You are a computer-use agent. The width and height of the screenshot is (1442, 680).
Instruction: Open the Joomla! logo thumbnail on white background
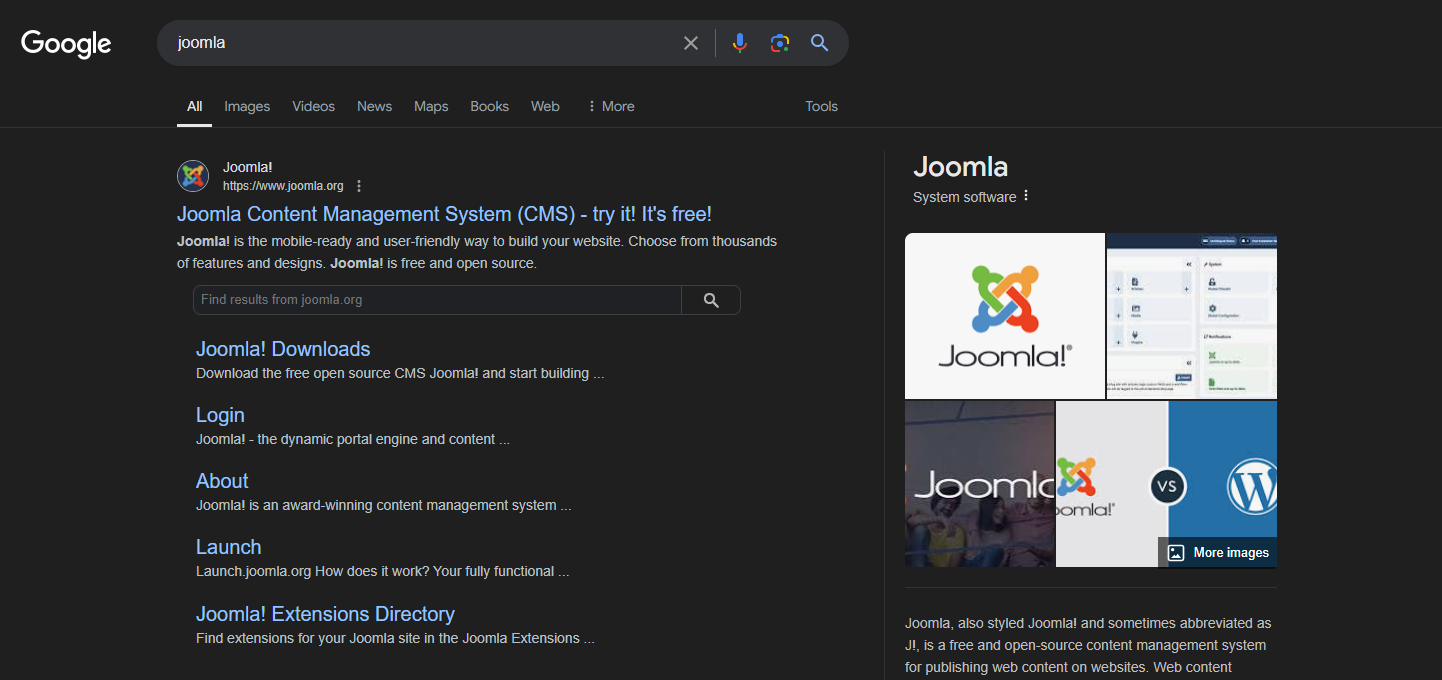pyautogui.click(x=1005, y=316)
